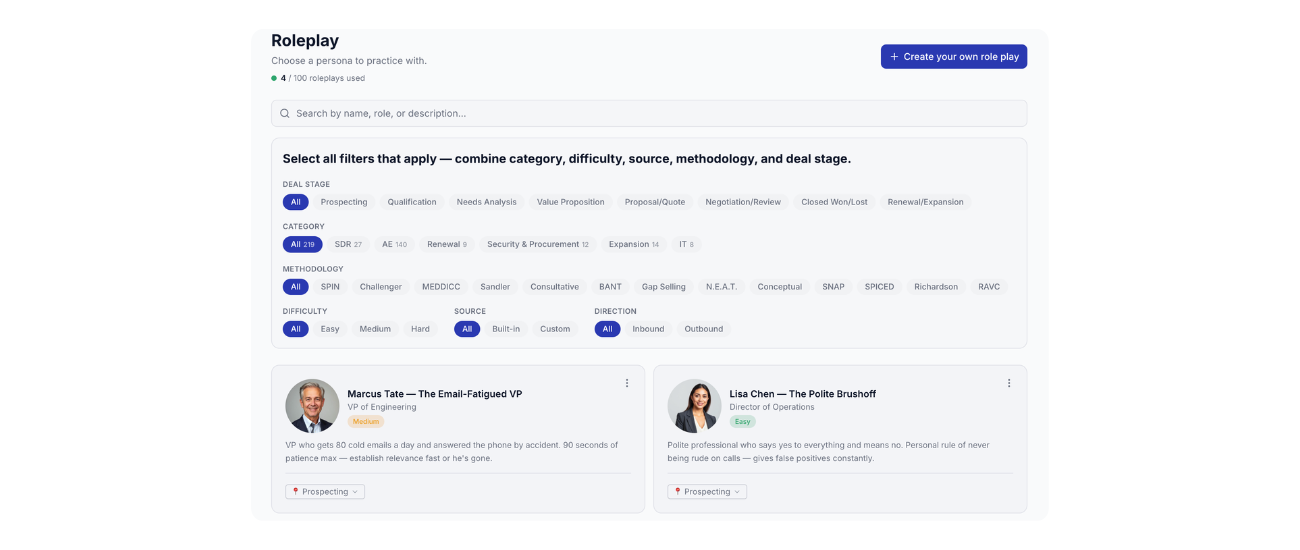
Task: Select All under Source
Action: pyautogui.click(x=467, y=329)
